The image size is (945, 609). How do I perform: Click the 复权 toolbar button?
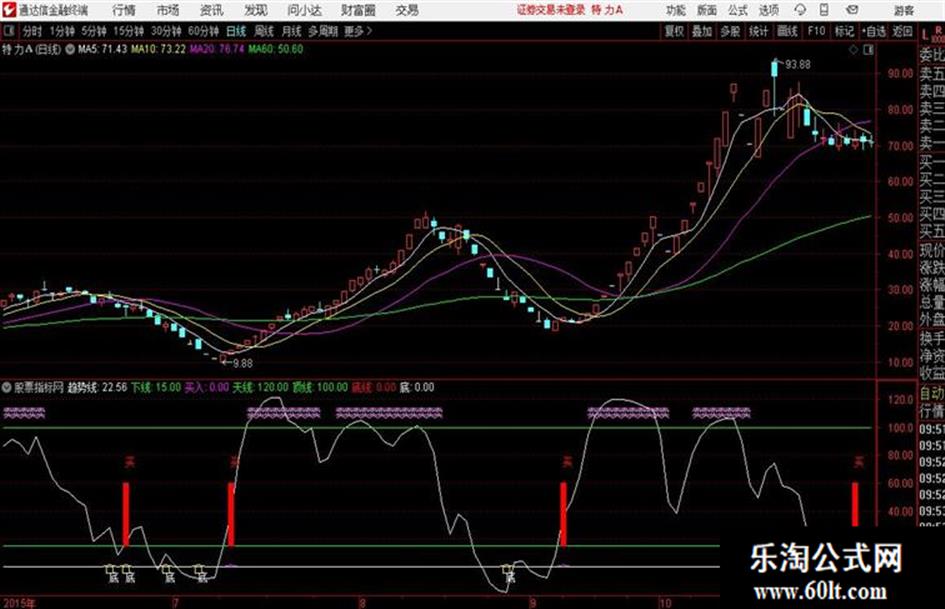(x=674, y=31)
